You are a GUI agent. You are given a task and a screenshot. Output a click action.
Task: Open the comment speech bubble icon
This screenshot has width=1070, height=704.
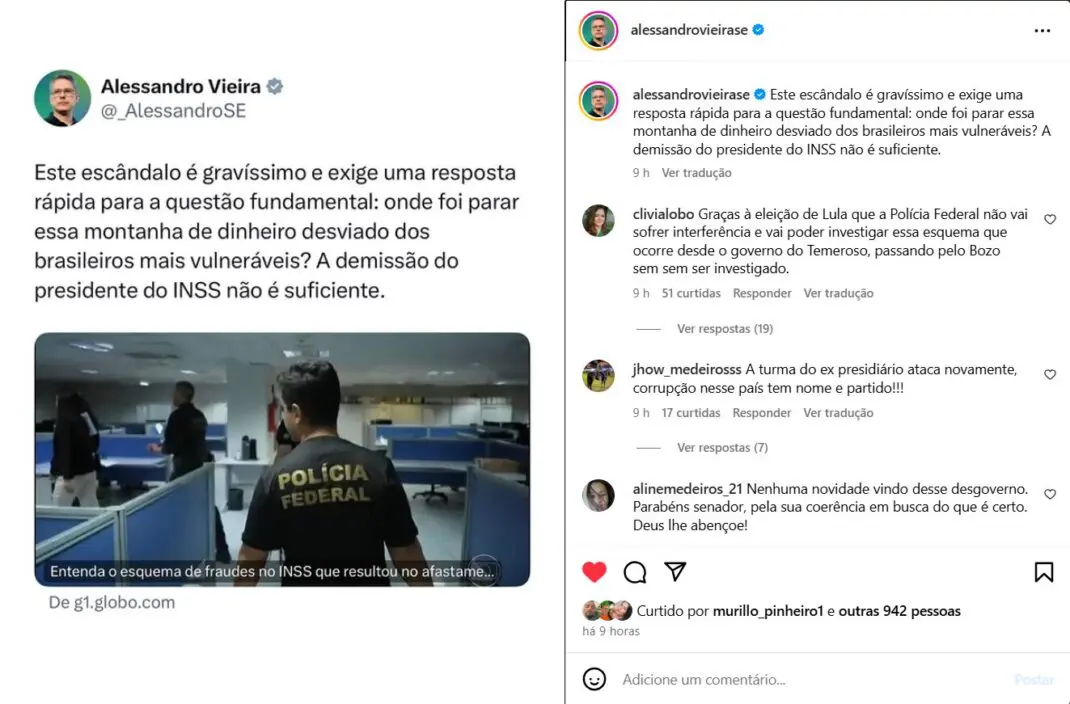635,572
